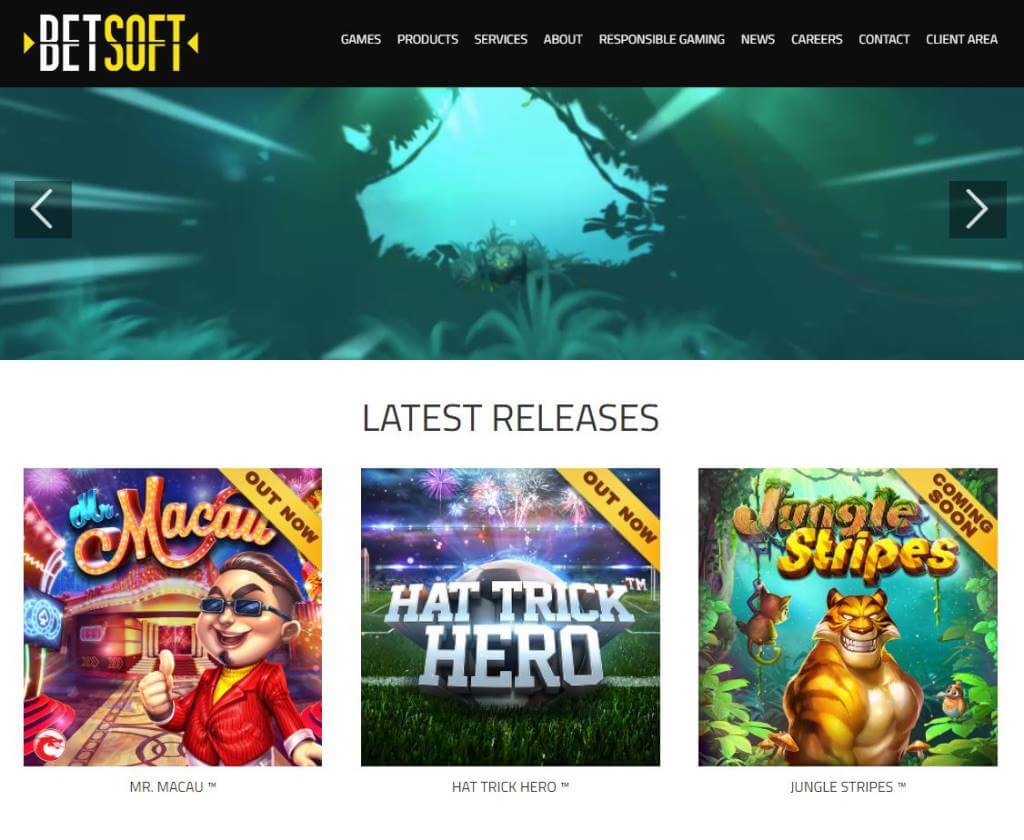Advance carousel with right arrow
Viewport: 1024px width, 840px height.
coord(977,209)
